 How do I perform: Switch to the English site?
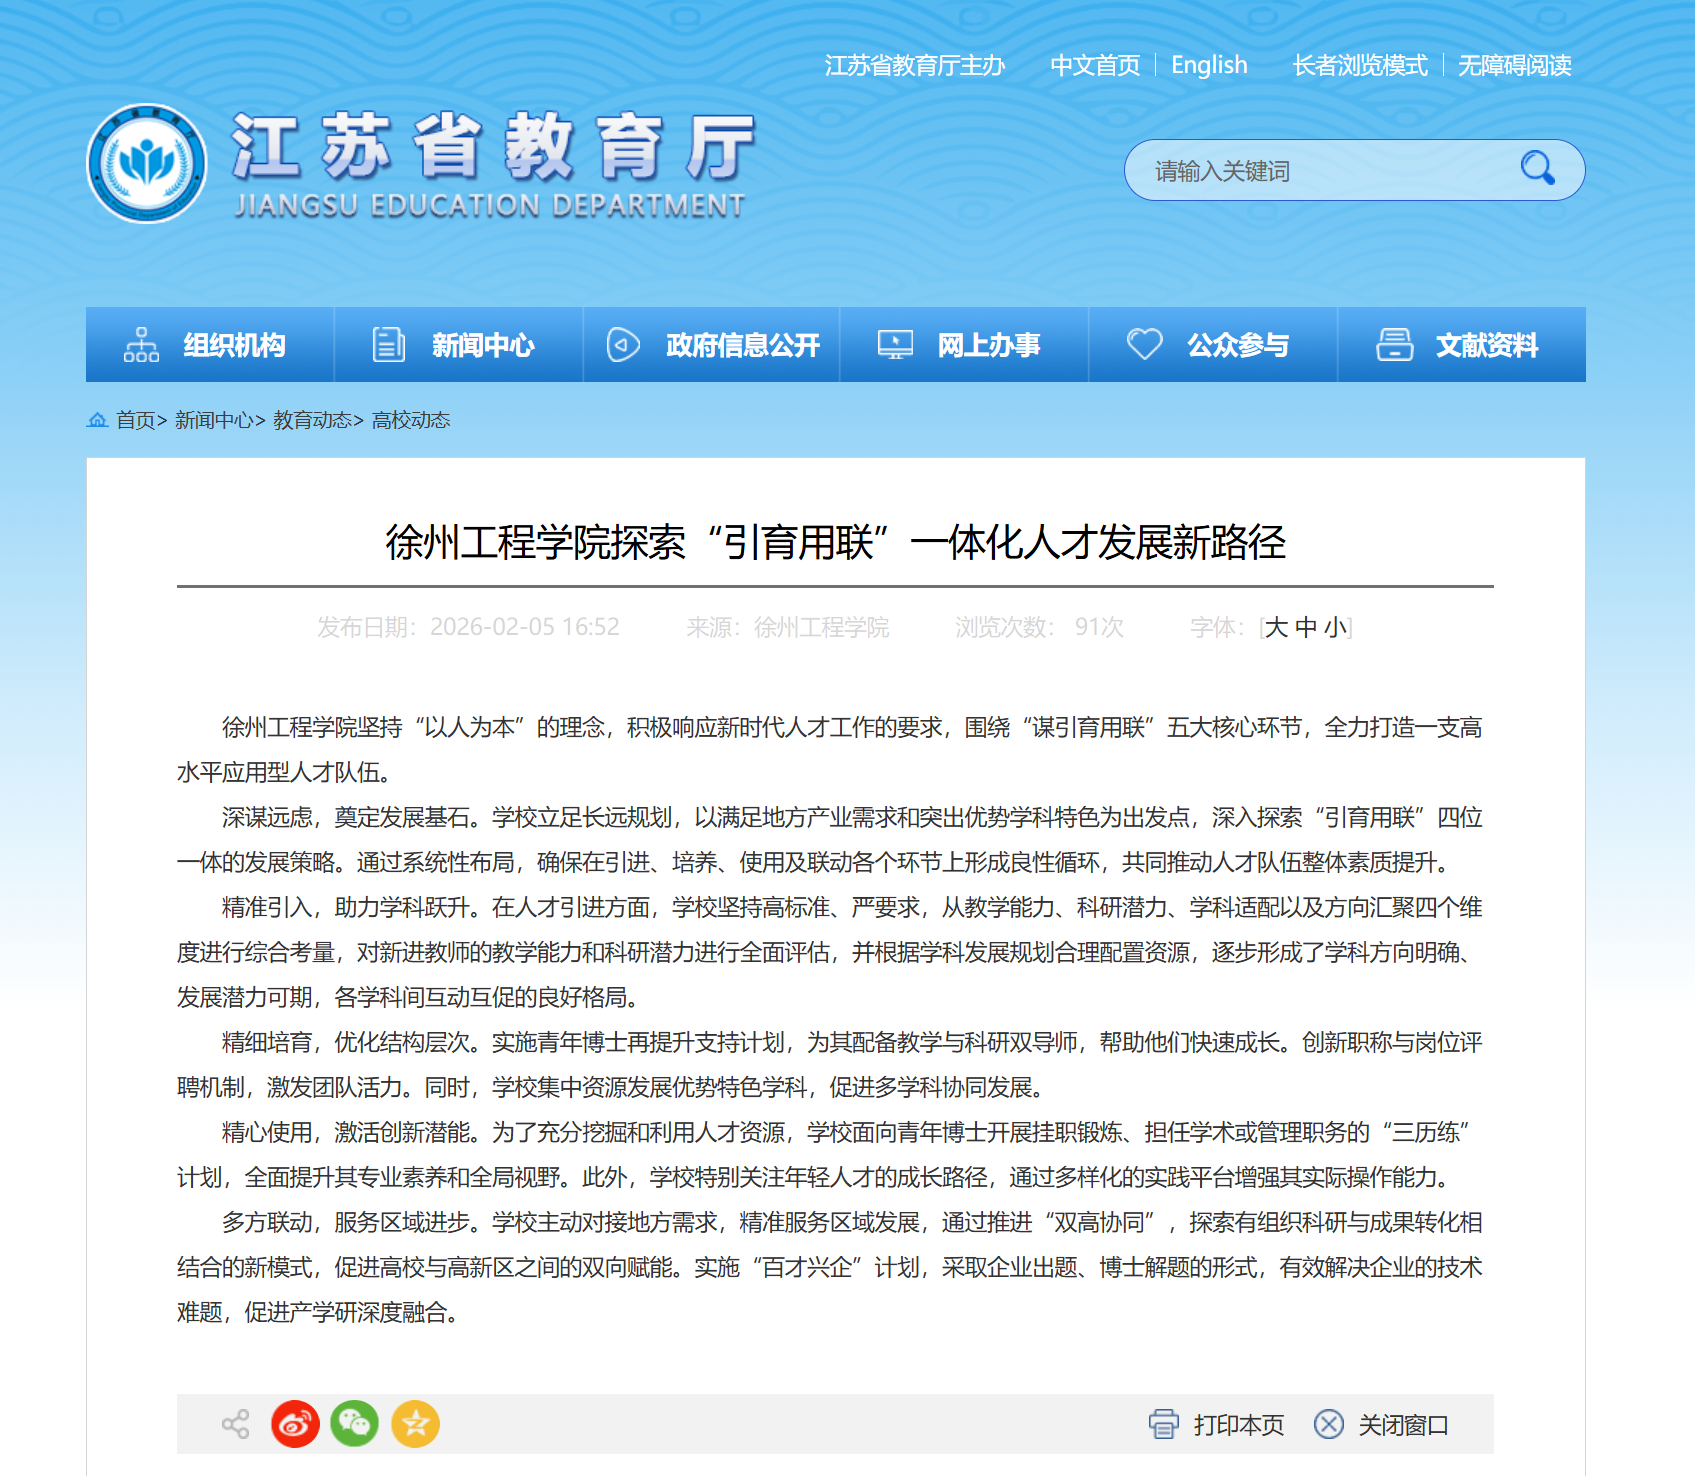[x=1209, y=66]
